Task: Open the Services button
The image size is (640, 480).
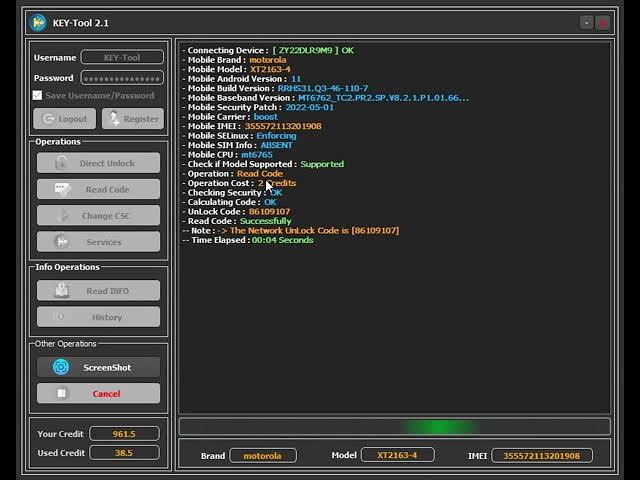Action: tap(98, 242)
